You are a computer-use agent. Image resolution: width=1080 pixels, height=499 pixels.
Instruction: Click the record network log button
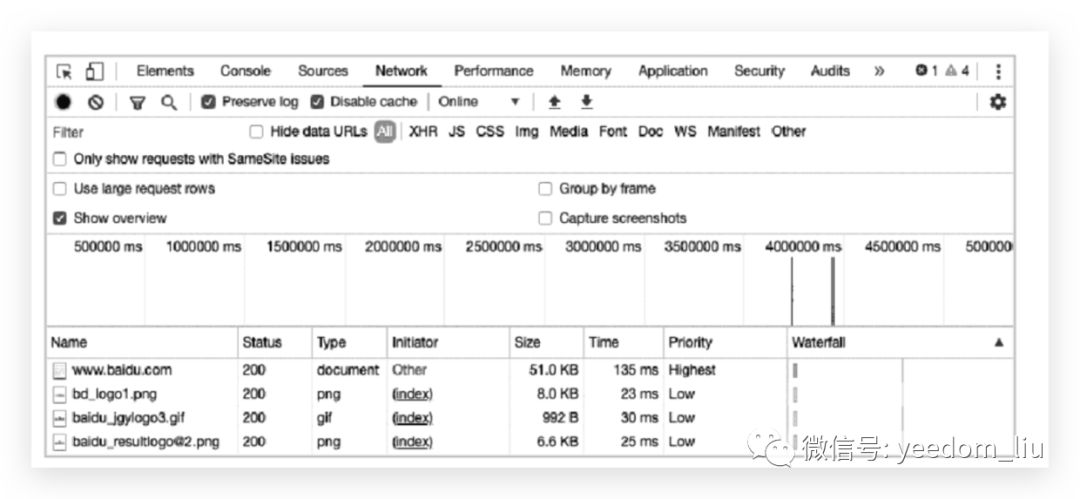pyautogui.click(x=63, y=102)
